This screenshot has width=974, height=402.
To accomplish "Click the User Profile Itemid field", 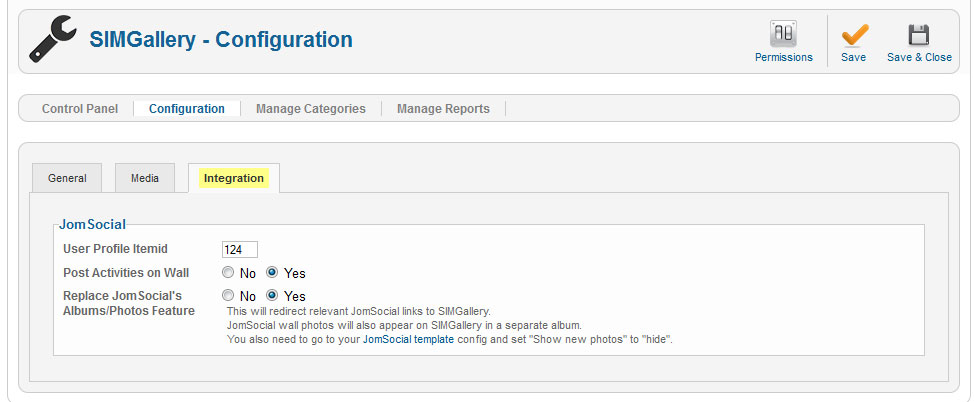I will 240,250.
